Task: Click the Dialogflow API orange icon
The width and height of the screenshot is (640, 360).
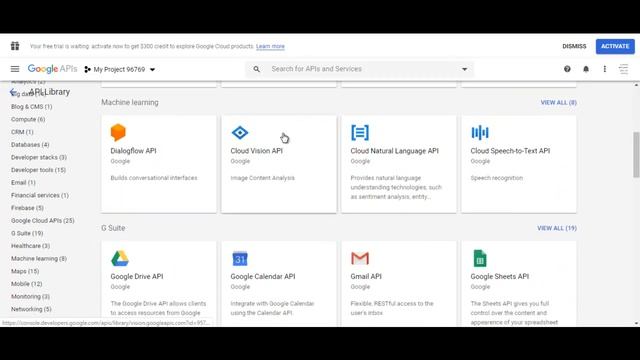Action: click(x=118, y=132)
